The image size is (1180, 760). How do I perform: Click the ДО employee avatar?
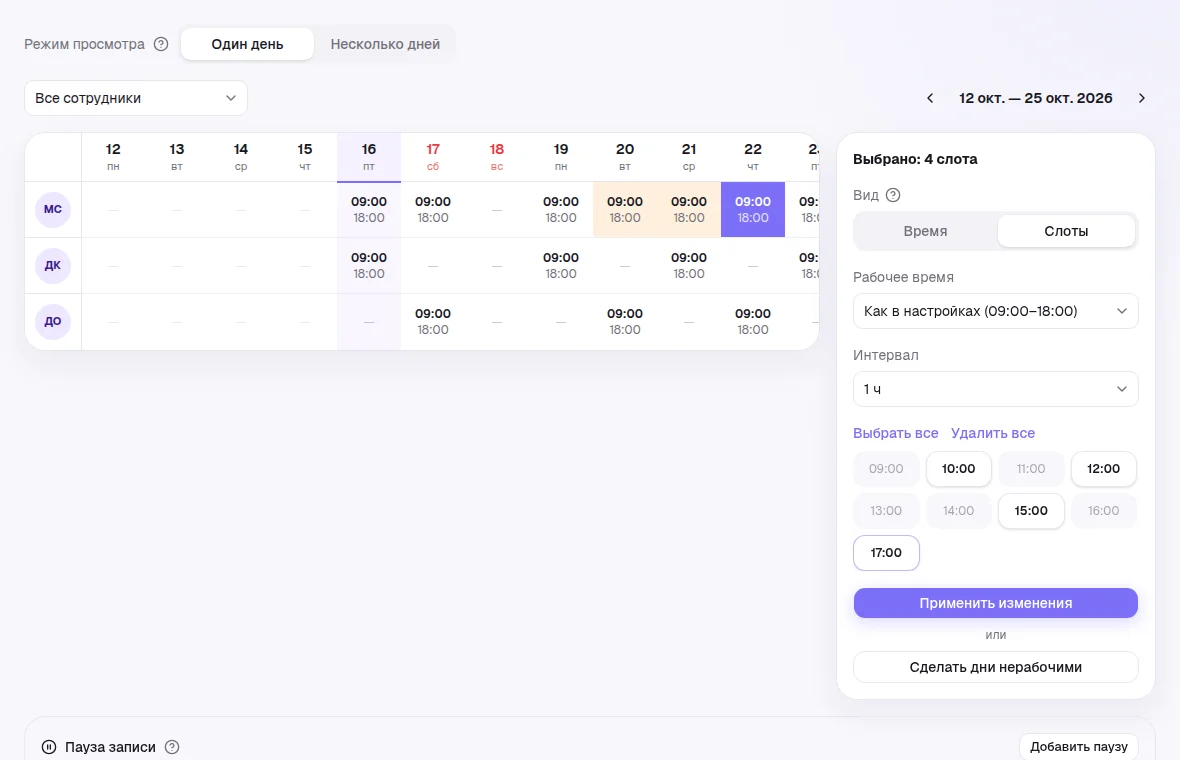pos(53,321)
